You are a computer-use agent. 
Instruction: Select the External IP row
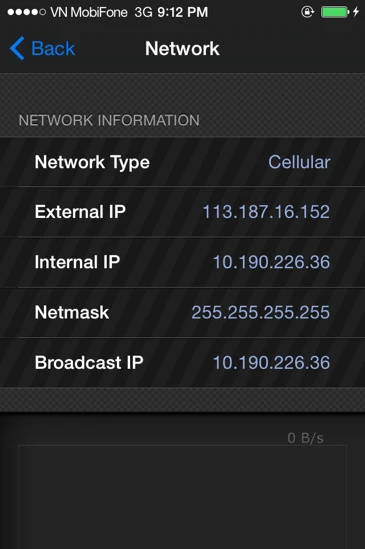[x=182, y=212]
